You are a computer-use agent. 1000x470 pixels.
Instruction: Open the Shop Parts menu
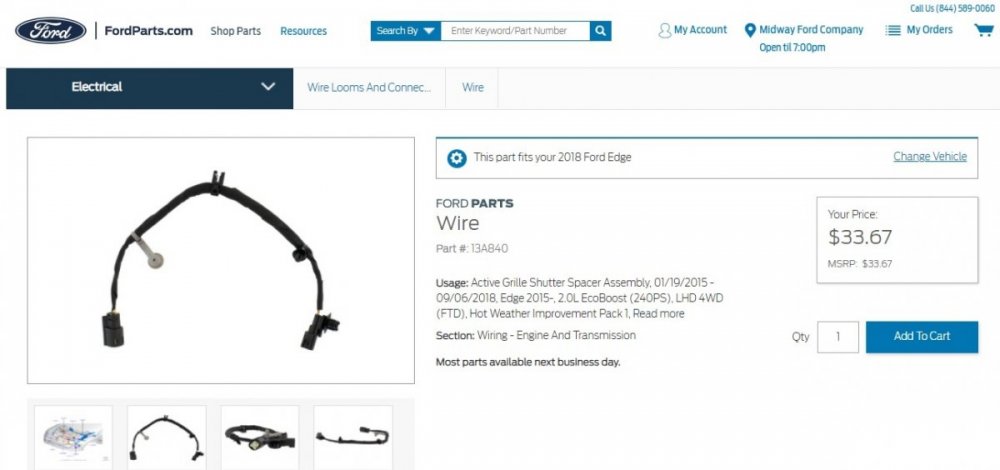click(x=235, y=31)
